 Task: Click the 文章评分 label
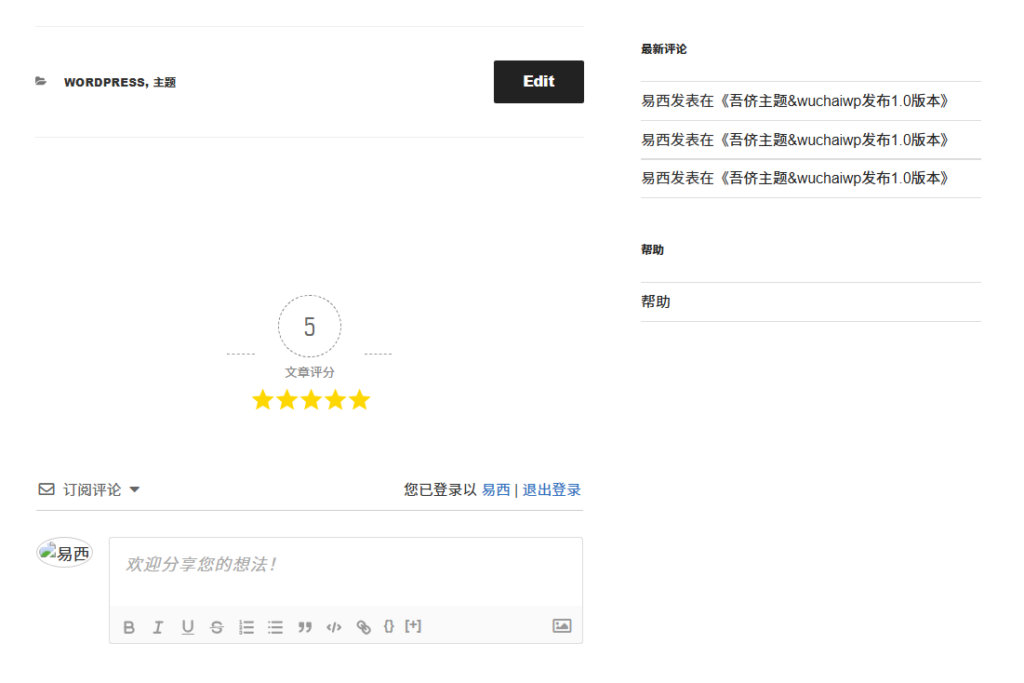(x=310, y=372)
